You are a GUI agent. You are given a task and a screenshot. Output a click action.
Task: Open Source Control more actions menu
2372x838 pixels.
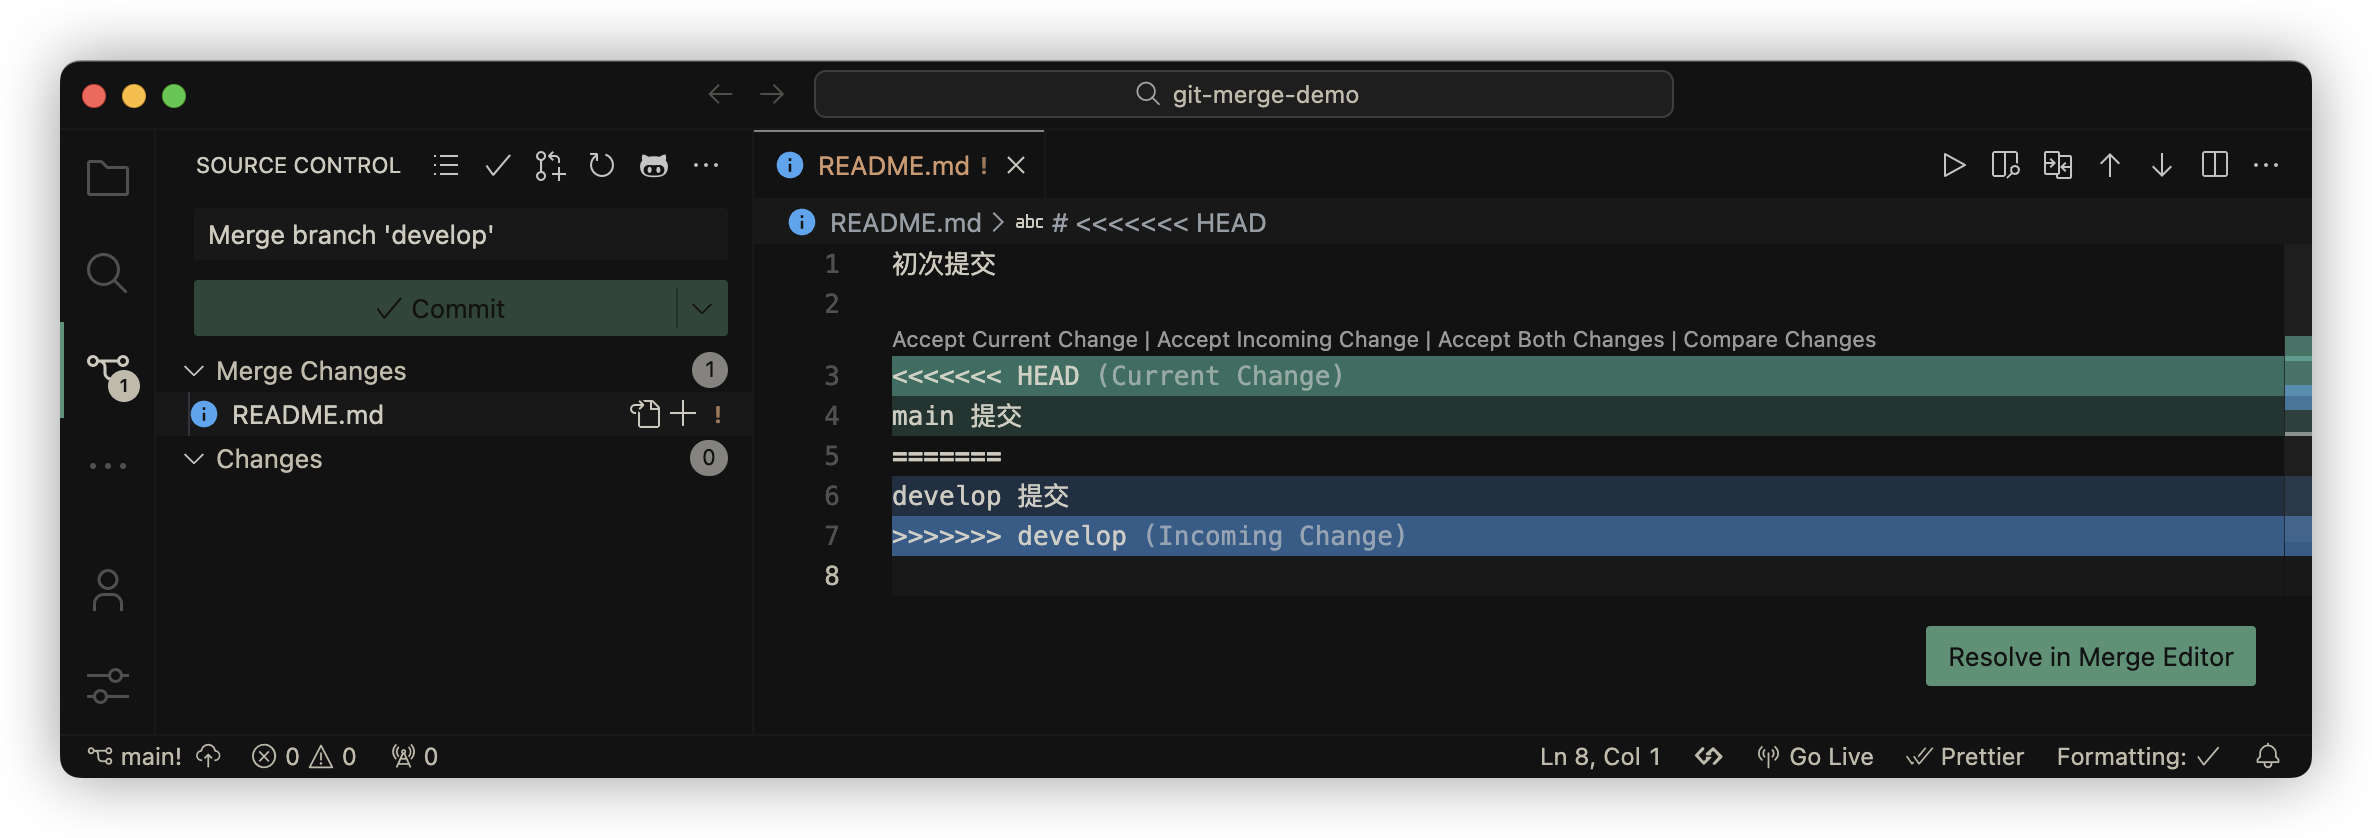706,165
